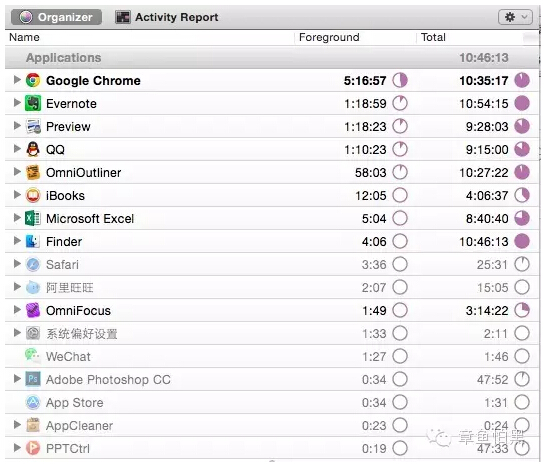Click Google Chrome's total time pie indicator
Viewport: 551px width, 471px height.
pyautogui.click(x=522, y=80)
